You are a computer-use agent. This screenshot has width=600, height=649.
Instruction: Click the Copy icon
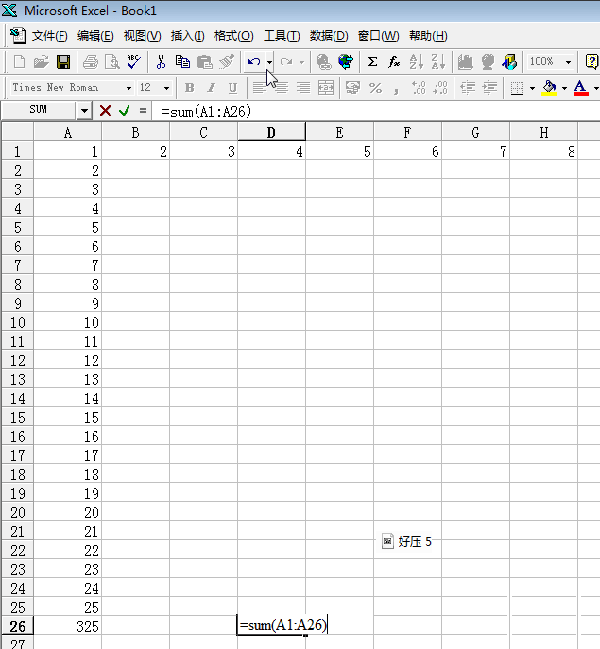point(182,62)
